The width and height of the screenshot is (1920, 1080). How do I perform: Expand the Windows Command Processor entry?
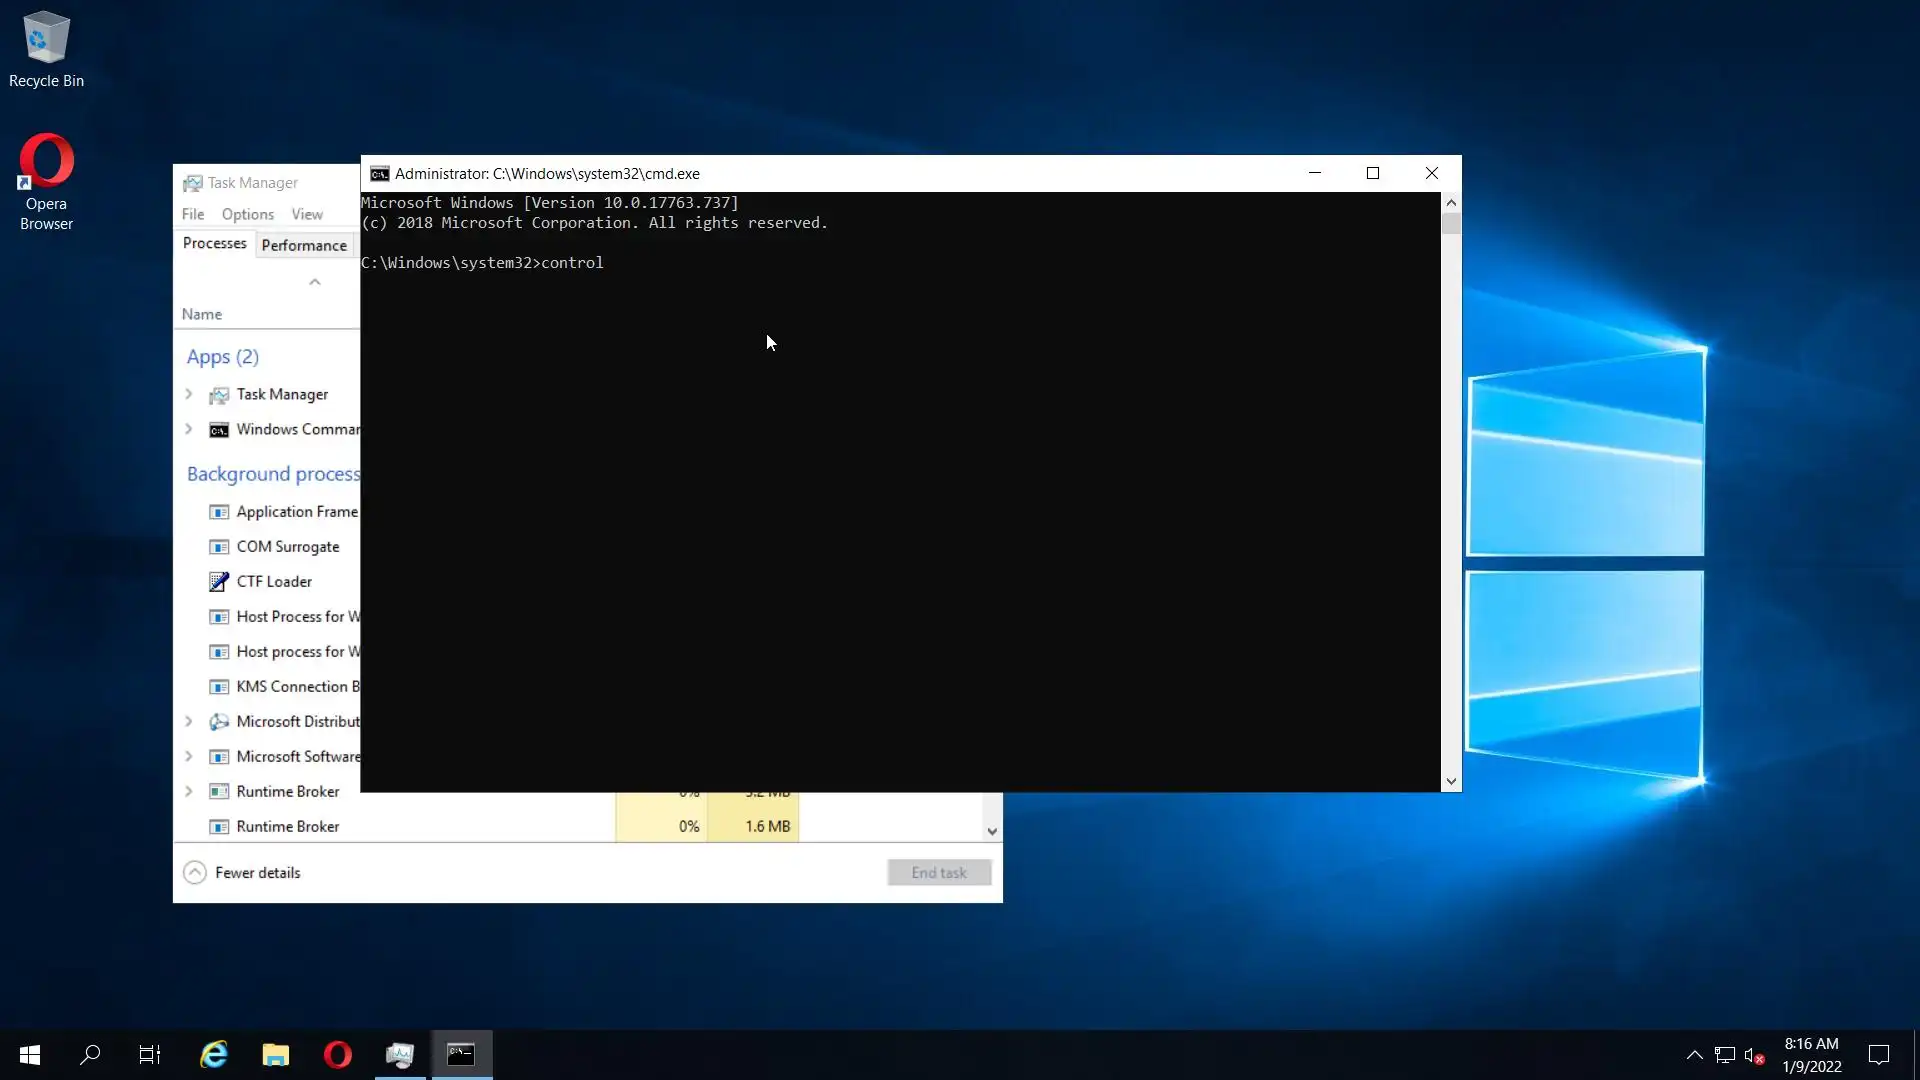pos(189,429)
